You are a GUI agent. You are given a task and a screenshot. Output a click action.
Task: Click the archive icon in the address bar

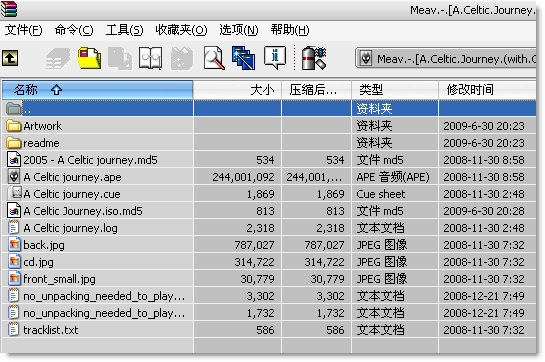pos(365,59)
